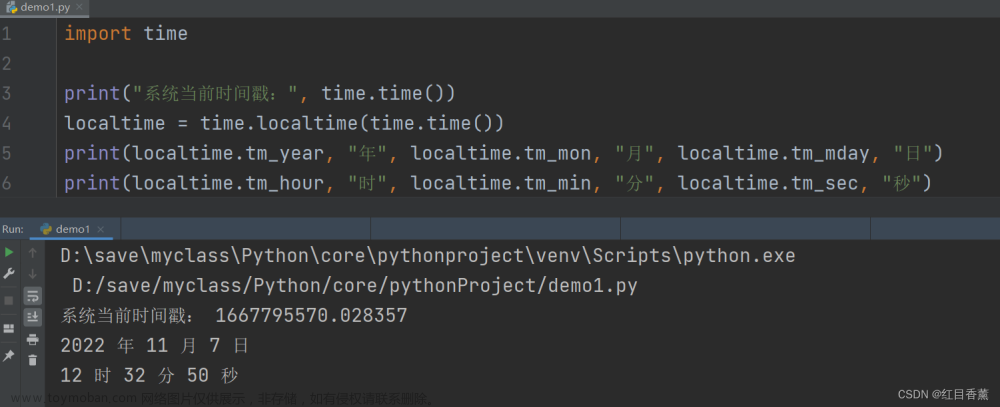Viewport: 1000px width, 407px height.
Task: Rerun demo1 with the green play icon
Action: [9, 253]
